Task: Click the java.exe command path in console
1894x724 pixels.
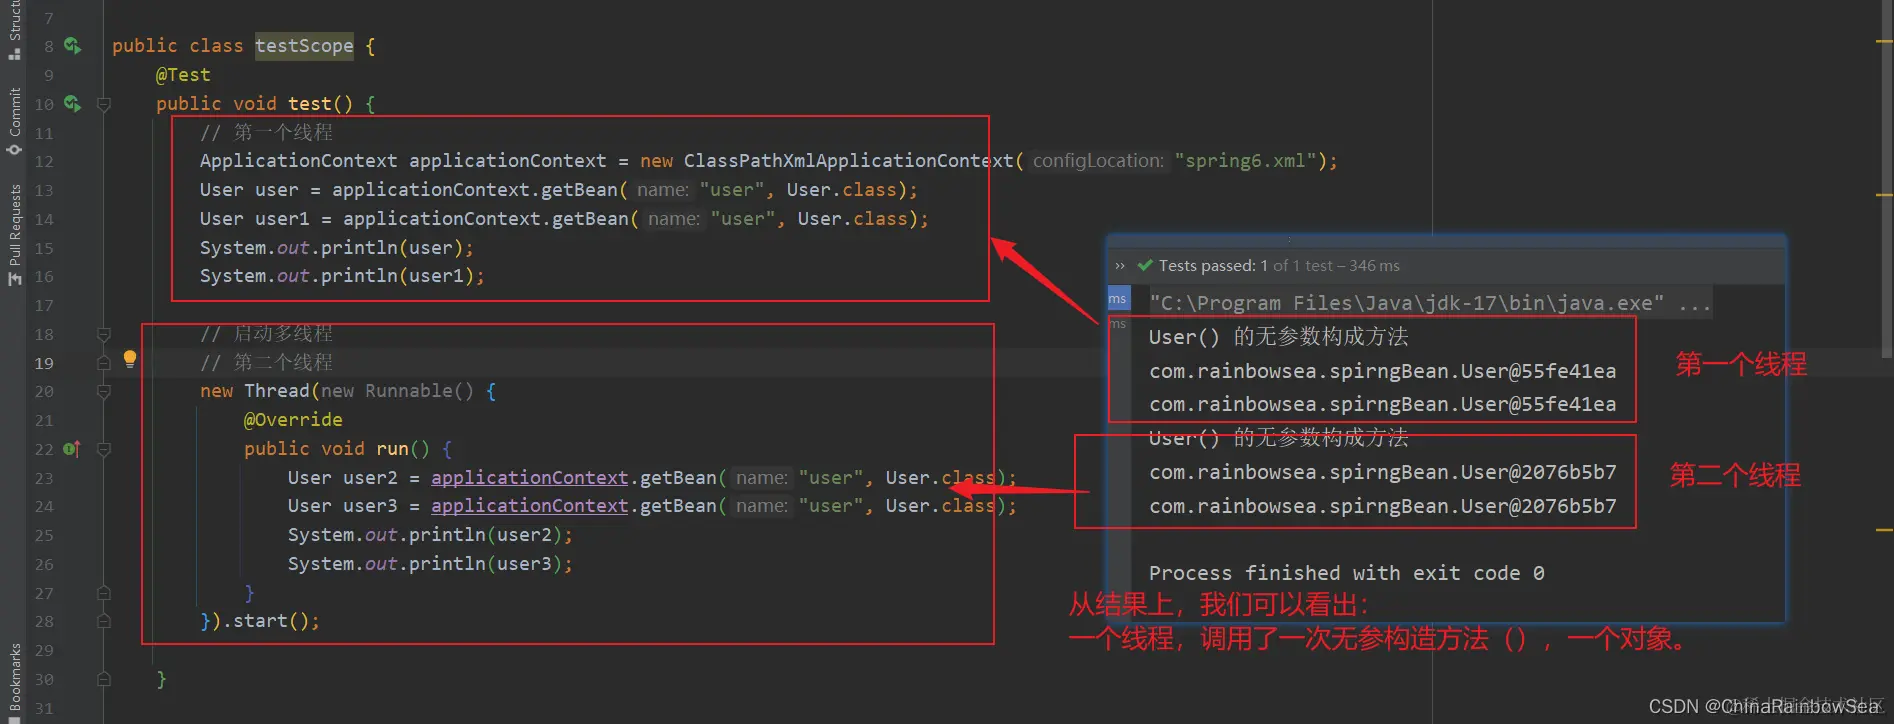Action: (1406, 303)
